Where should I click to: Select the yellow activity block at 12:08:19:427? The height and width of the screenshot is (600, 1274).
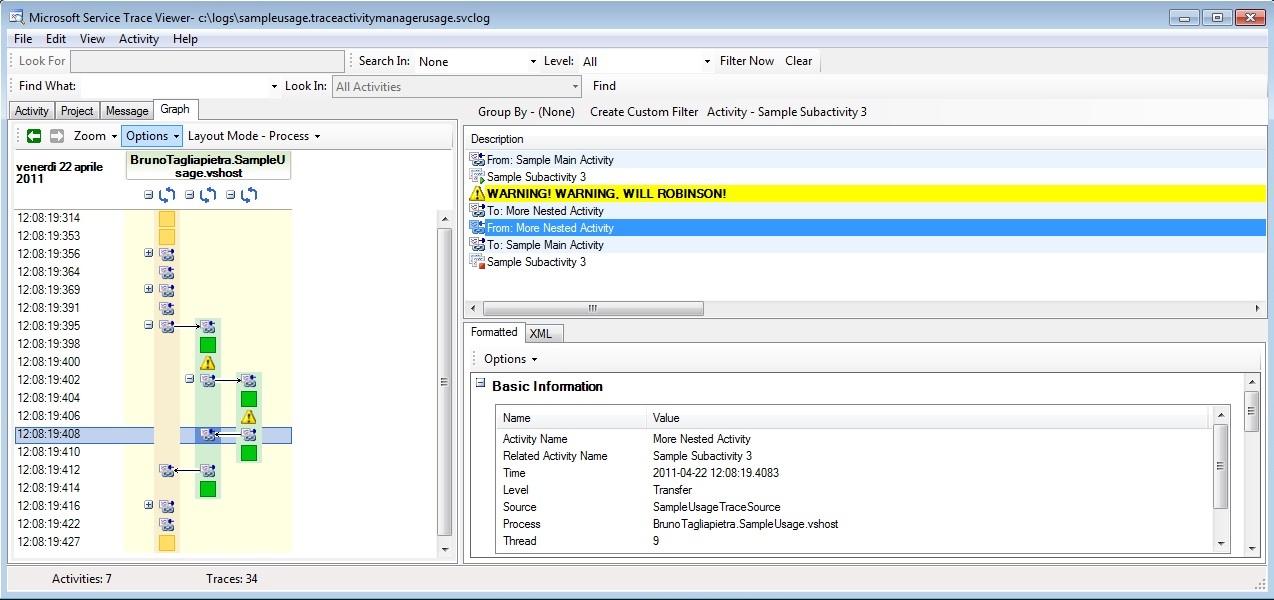[167, 543]
